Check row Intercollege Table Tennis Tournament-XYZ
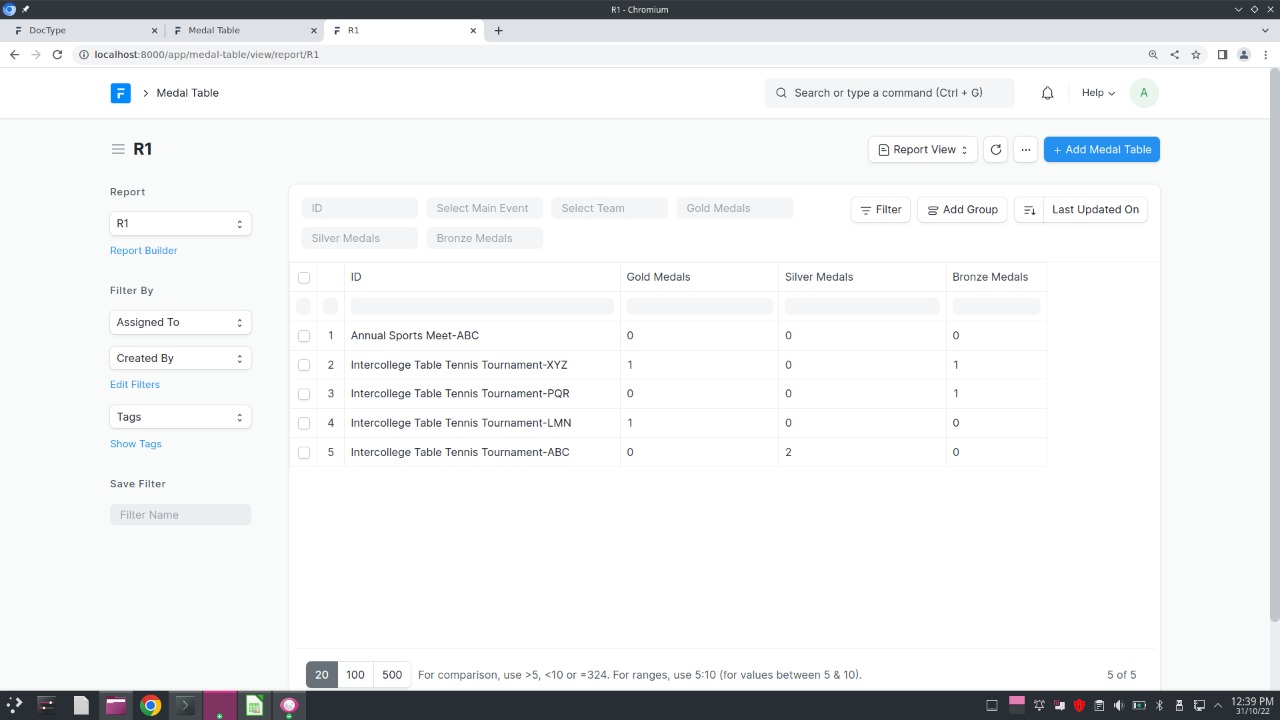 click(304, 365)
